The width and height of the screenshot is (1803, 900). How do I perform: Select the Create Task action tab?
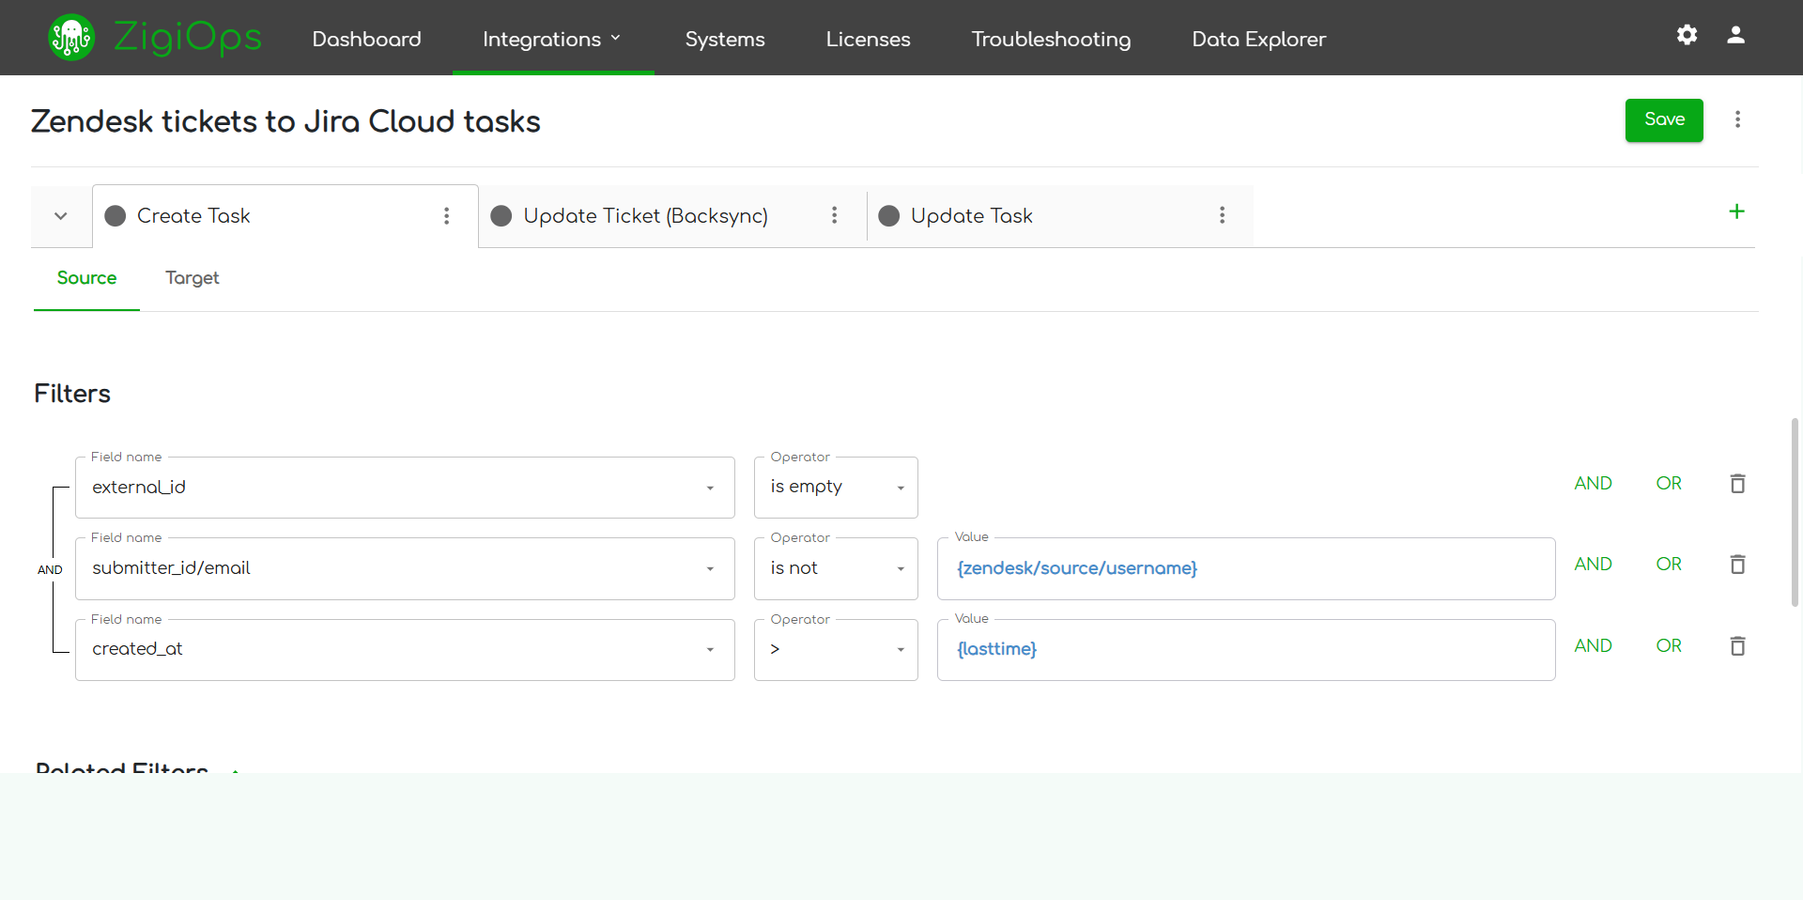tap(285, 216)
